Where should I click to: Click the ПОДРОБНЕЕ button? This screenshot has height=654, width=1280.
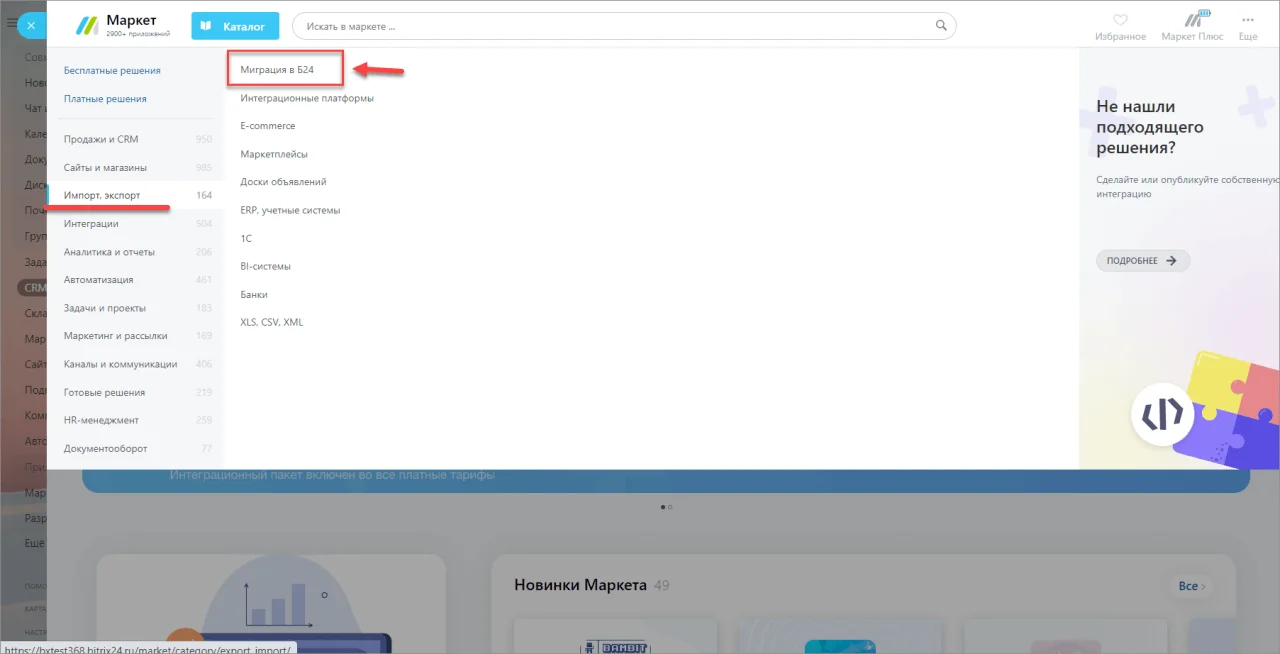pyautogui.click(x=1143, y=261)
